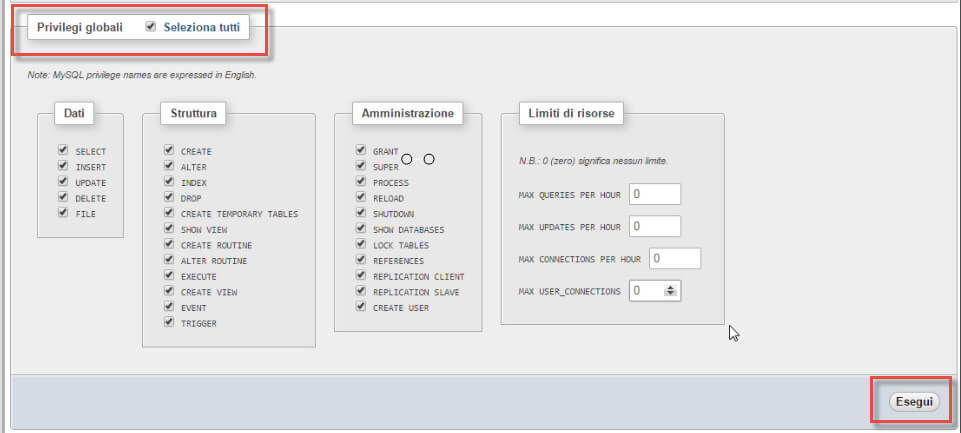
Task: Focus the MAX USER_CONNECTIONS field
Action: point(655,291)
